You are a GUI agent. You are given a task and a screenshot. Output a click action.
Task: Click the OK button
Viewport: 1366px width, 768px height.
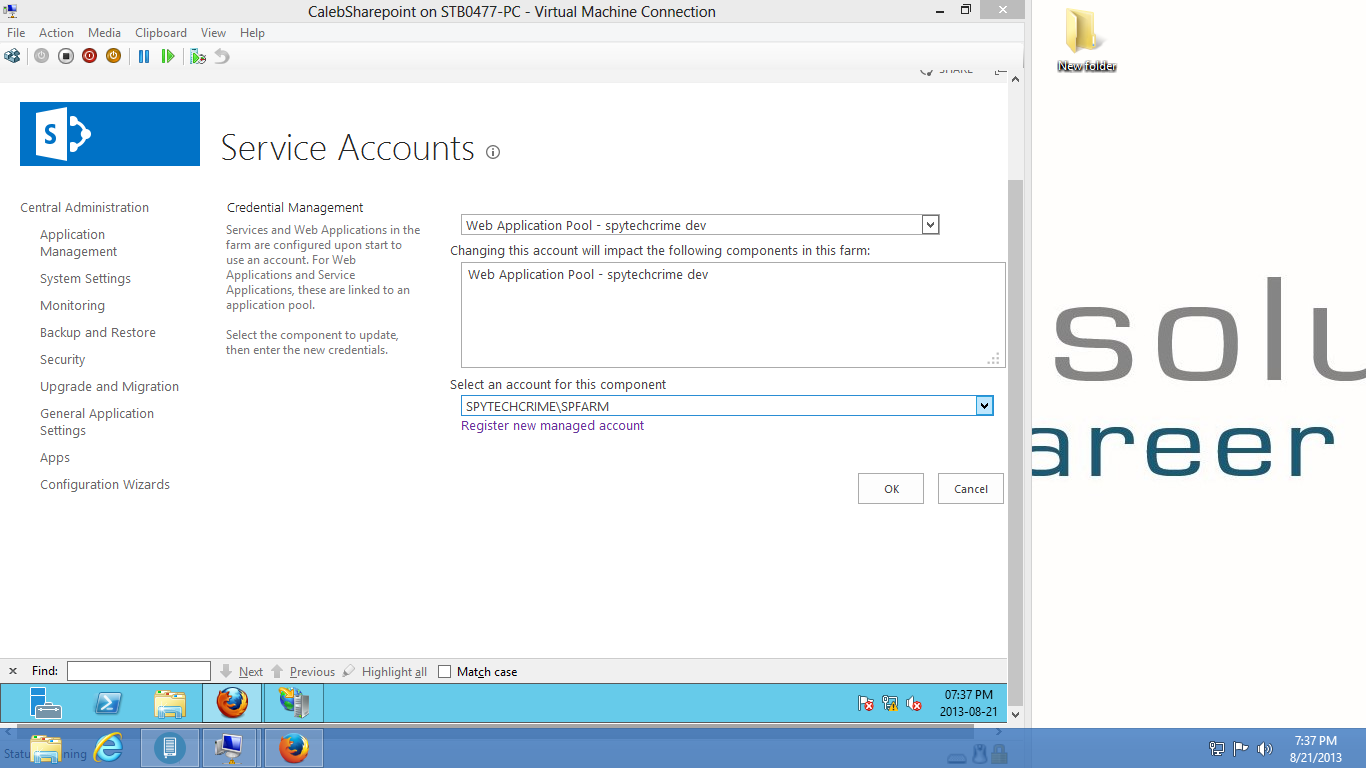[891, 489]
